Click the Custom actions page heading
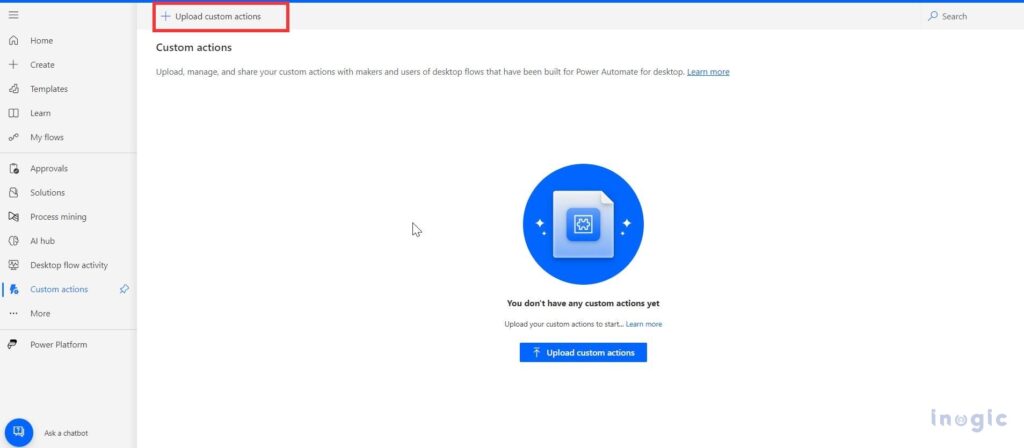Screen dimensions: 1024x448 (194, 48)
